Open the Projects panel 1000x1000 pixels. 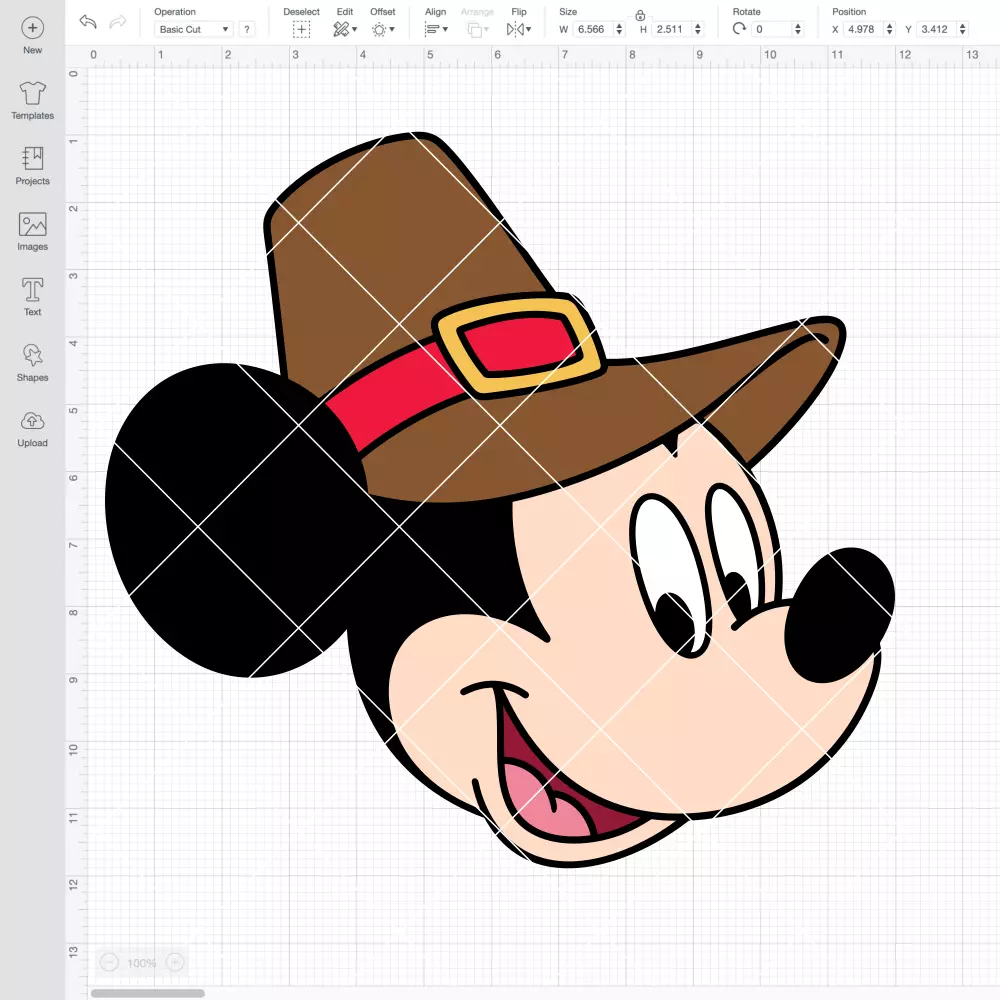tap(33, 166)
